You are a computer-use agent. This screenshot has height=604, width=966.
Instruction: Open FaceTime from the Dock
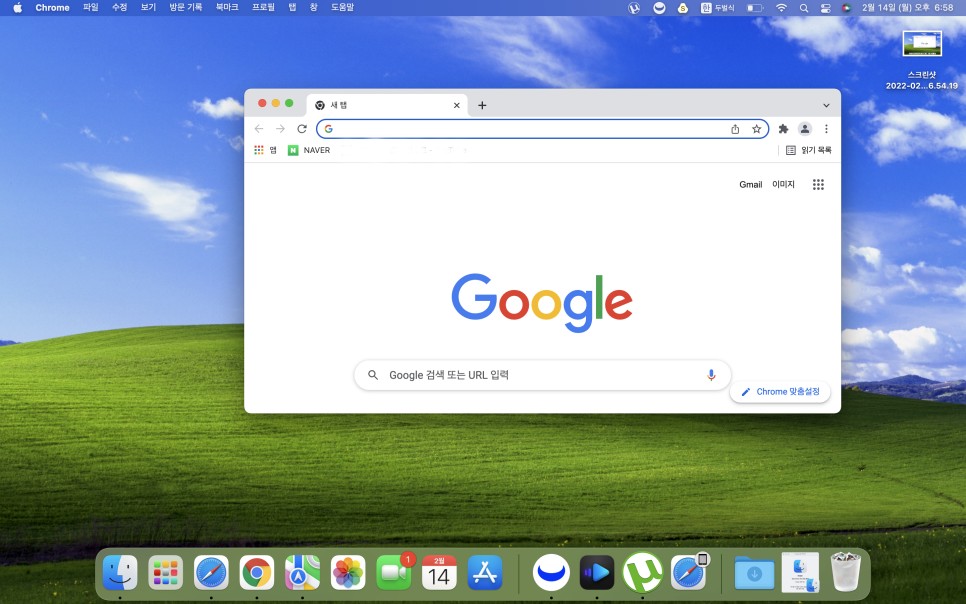pyautogui.click(x=394, y=573)
